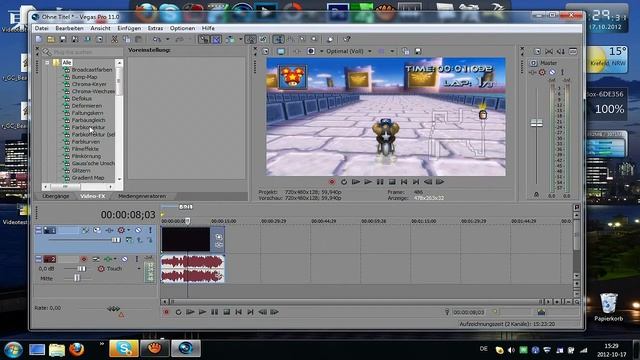Toggle enable snapping in main toolbar
This screenshot has height=360, width=640.
[x=203, y=39]
